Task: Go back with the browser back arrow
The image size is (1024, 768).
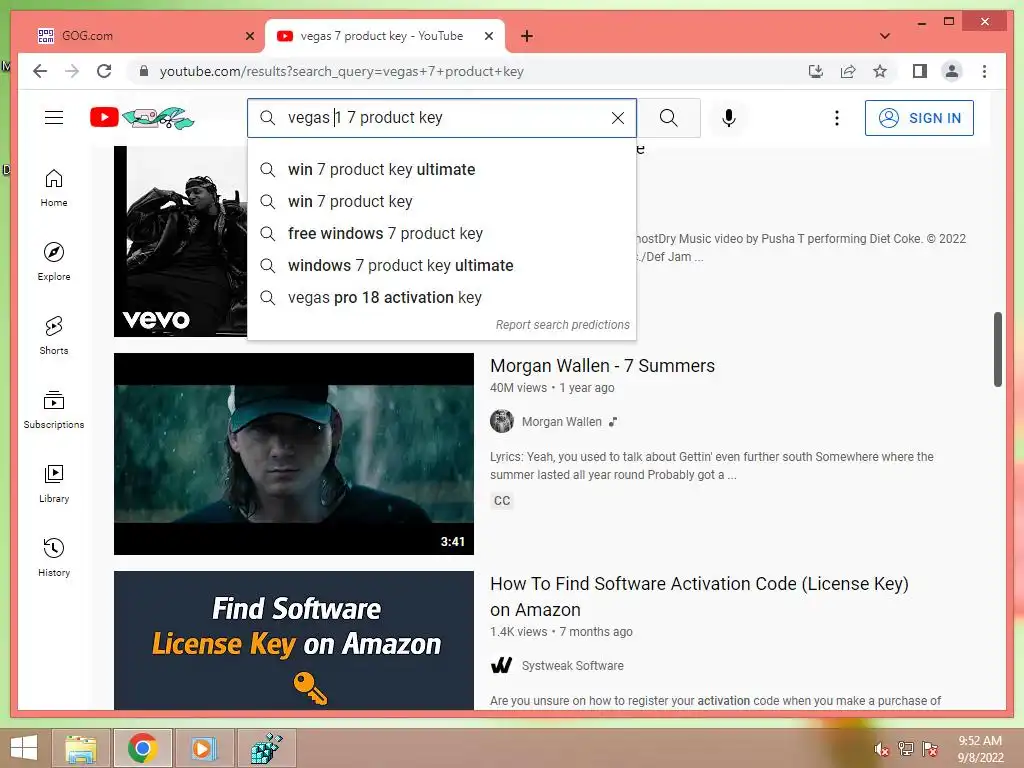Action: [40, 71]
